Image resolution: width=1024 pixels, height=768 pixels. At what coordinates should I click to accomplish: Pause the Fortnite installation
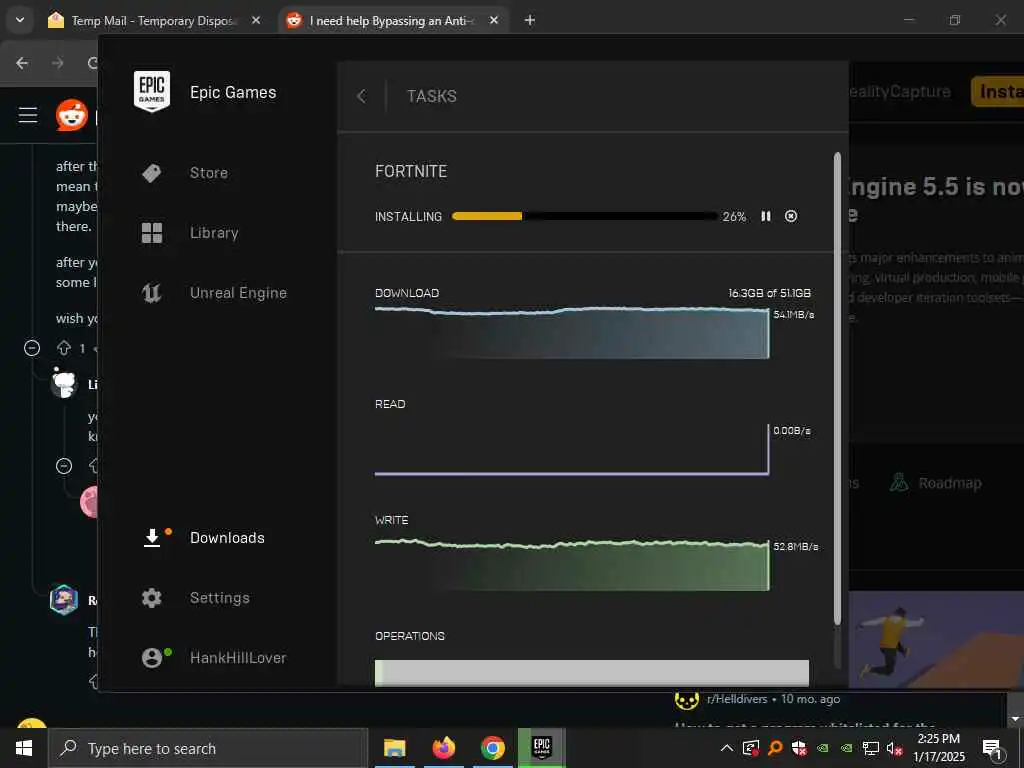click(x=766, y=216)
